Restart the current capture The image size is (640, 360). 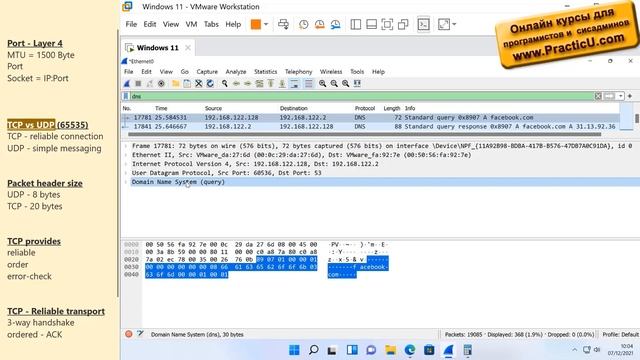point(150,84)
